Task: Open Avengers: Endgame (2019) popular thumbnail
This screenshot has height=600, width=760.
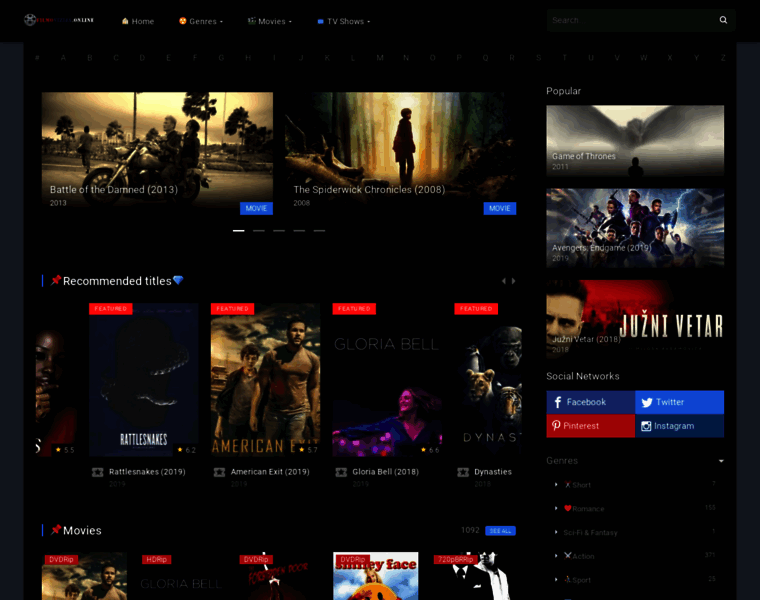Action: pyautogui.click(x=635, y=228)
